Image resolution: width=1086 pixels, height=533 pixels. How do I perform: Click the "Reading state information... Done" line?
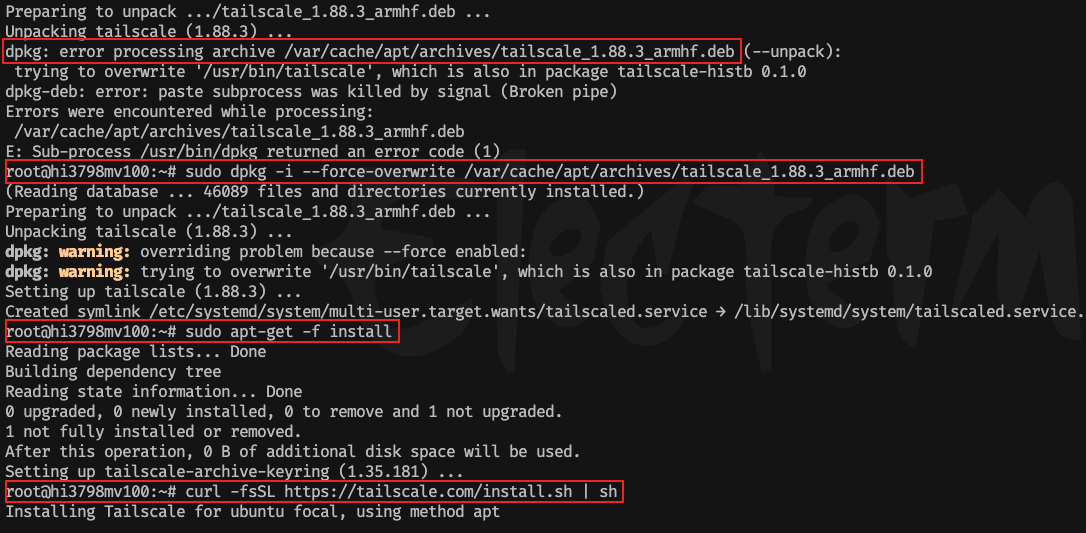click(x=153, y=392)
